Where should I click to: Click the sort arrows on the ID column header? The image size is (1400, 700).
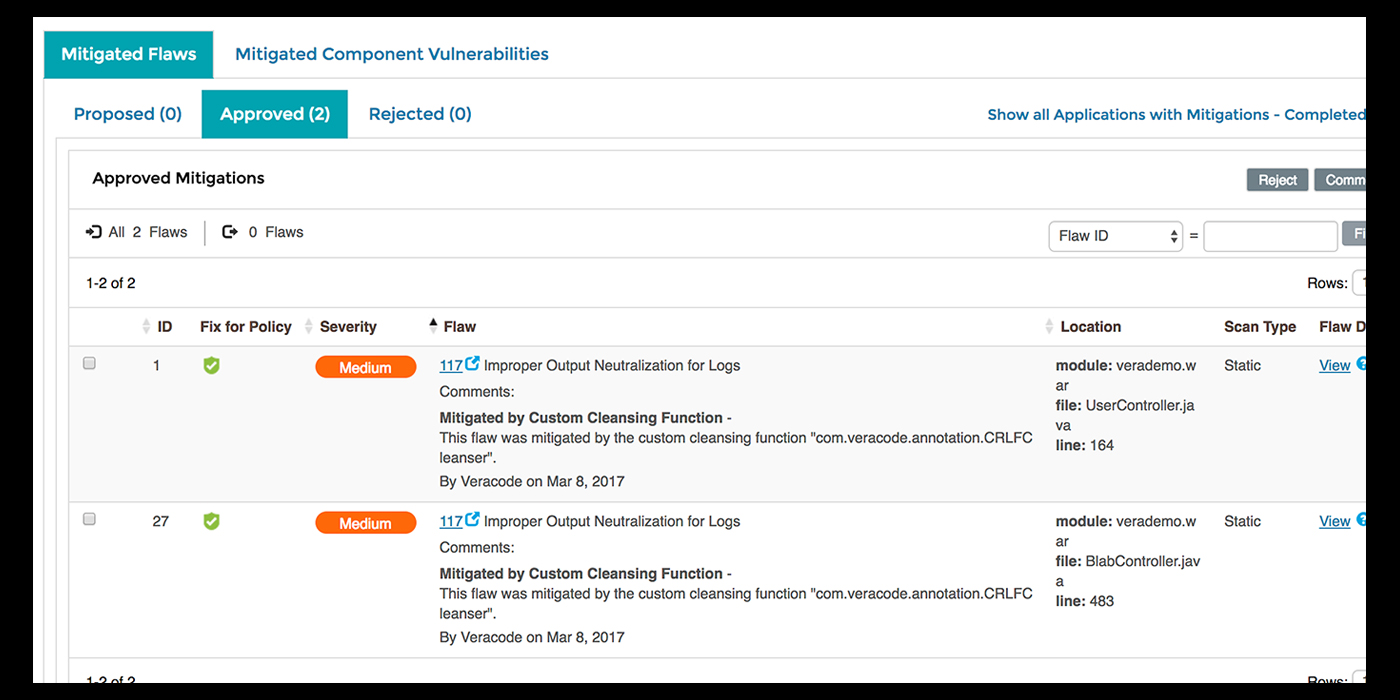[x=146, y=326]
